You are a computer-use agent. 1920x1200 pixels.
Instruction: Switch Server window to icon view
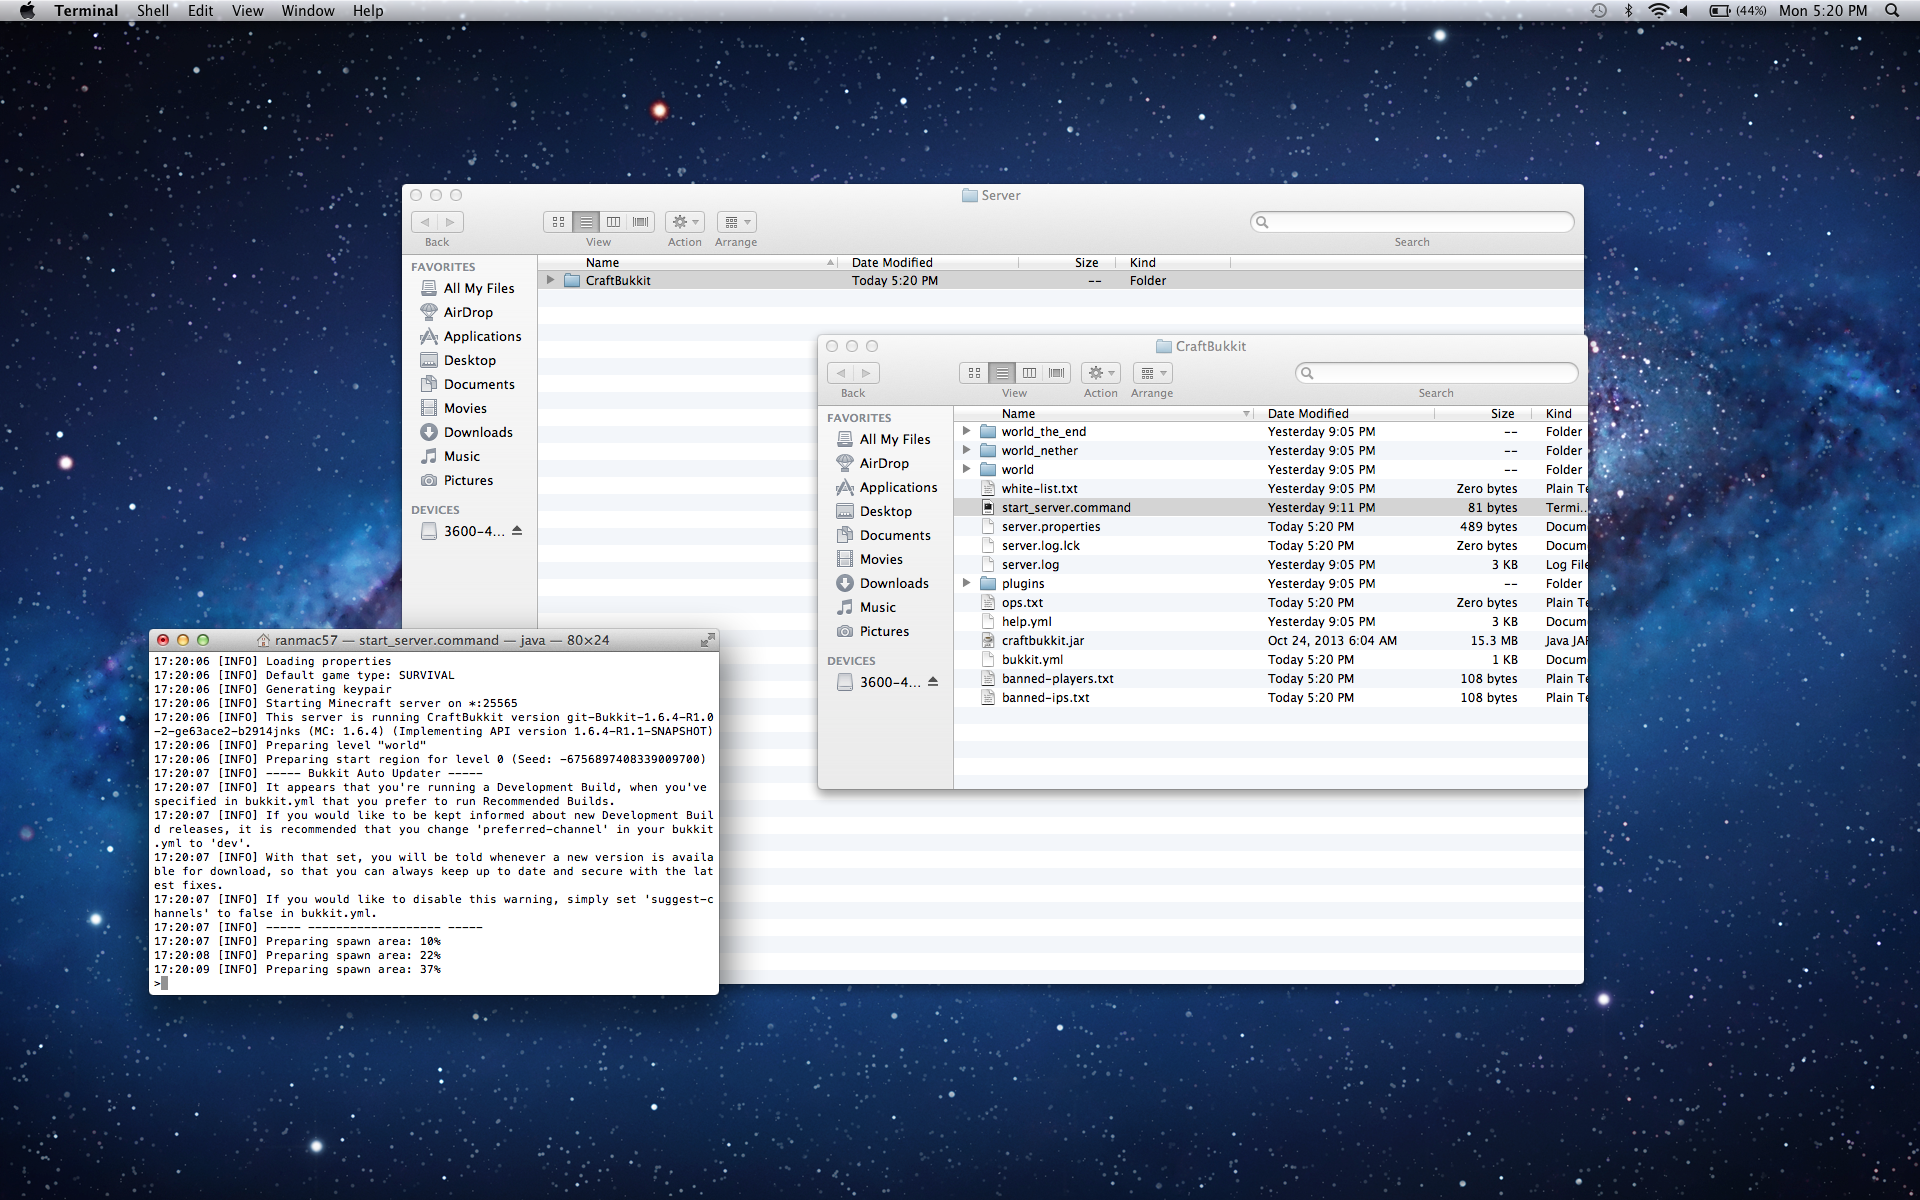pos(558,222)
